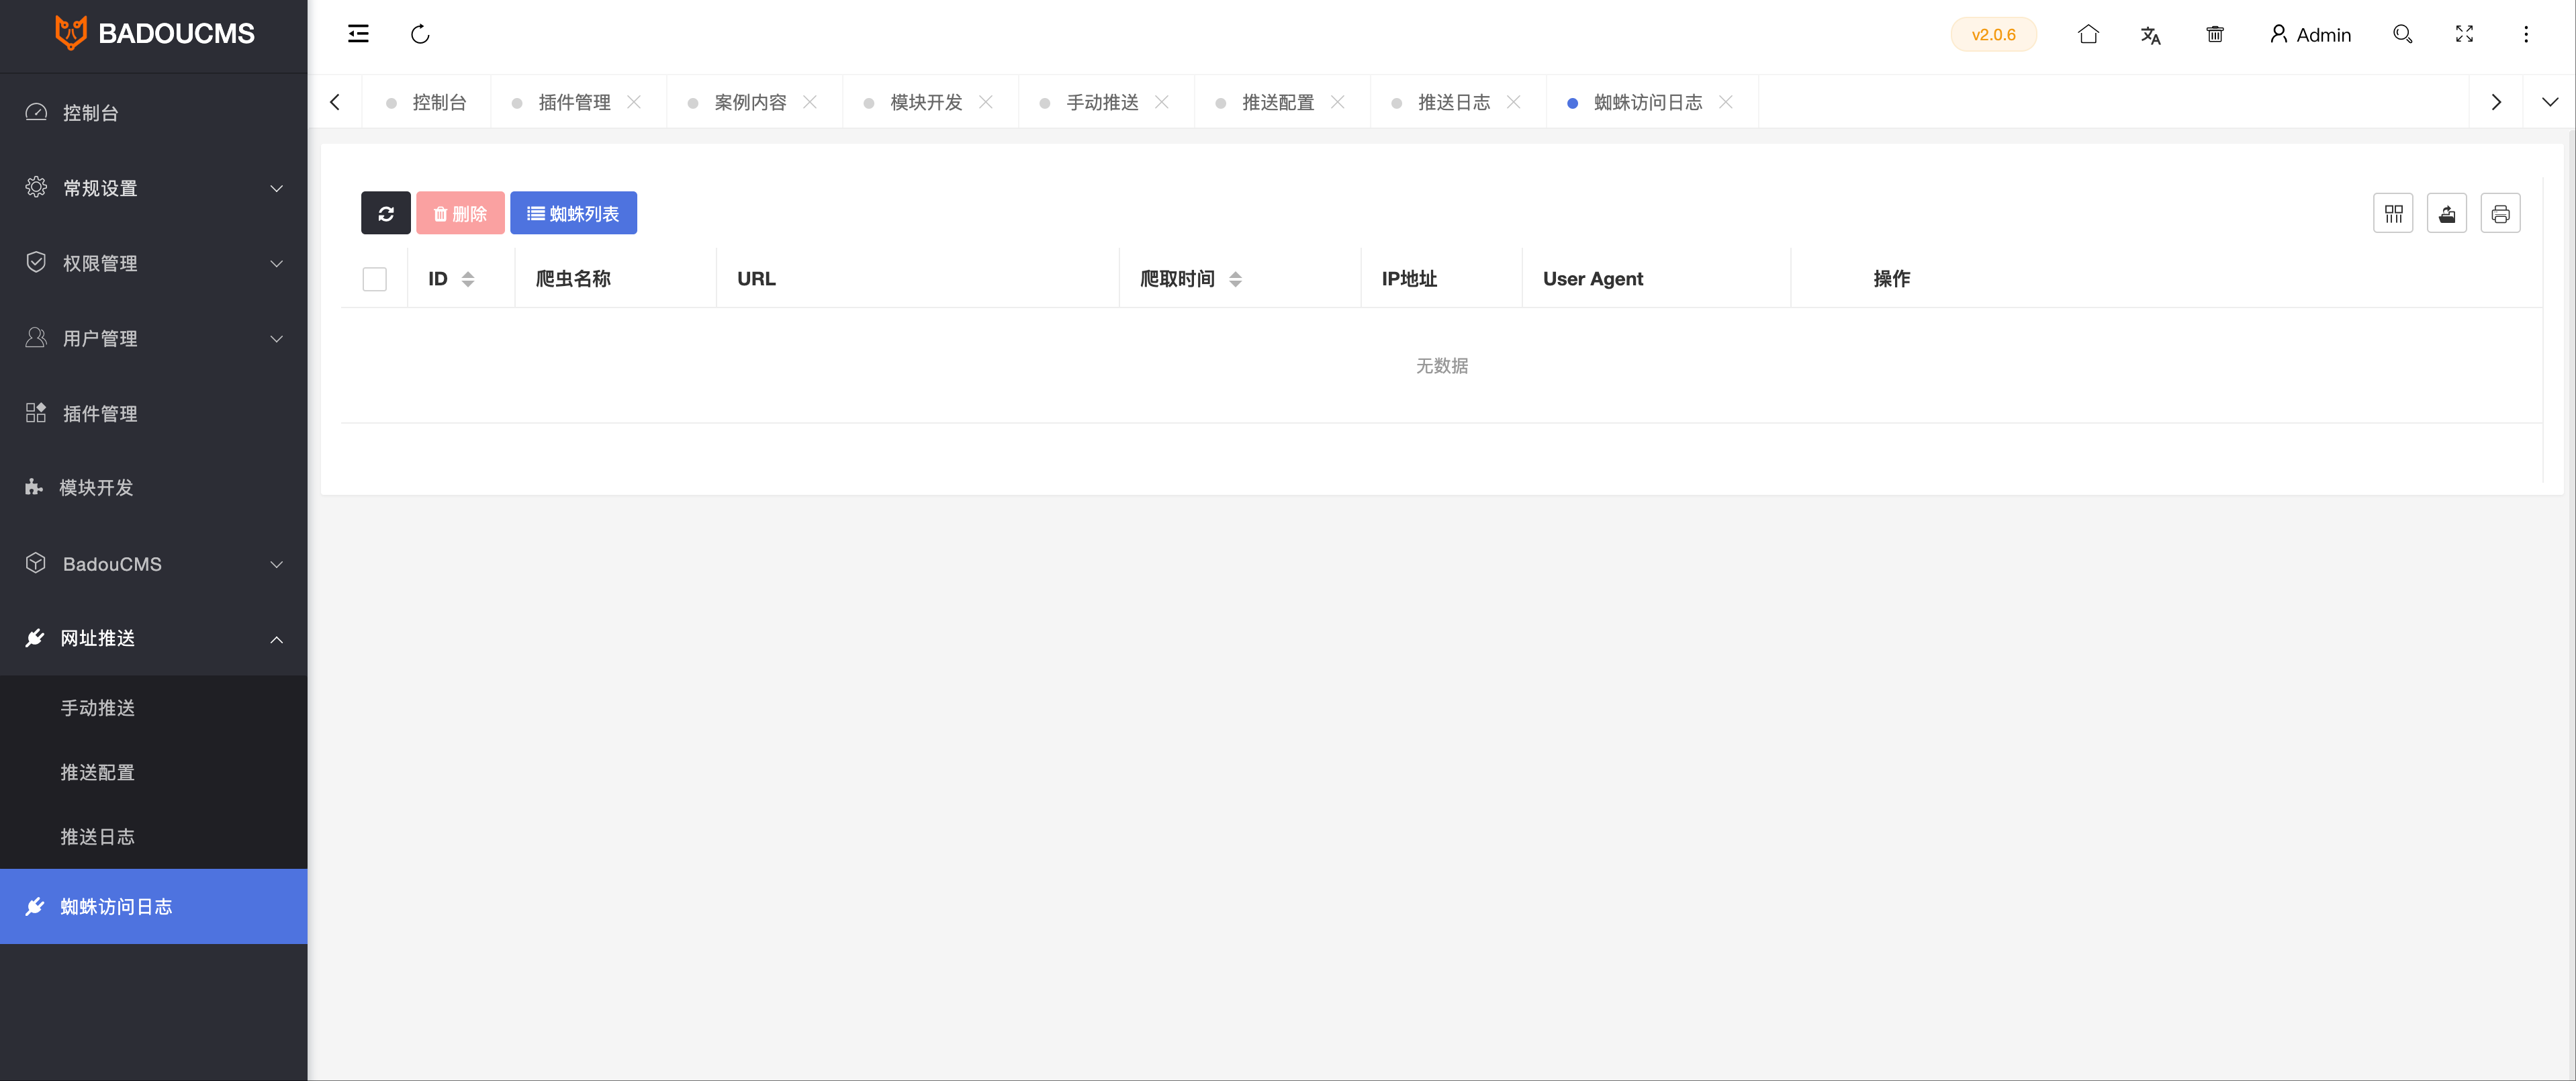Click the language switcher icon
The image size is (2576, 1081).
point(2151,34)
